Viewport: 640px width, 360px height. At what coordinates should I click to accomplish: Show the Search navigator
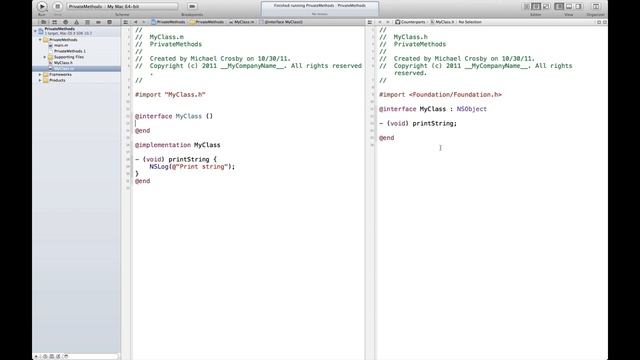(x=65, y=22)
